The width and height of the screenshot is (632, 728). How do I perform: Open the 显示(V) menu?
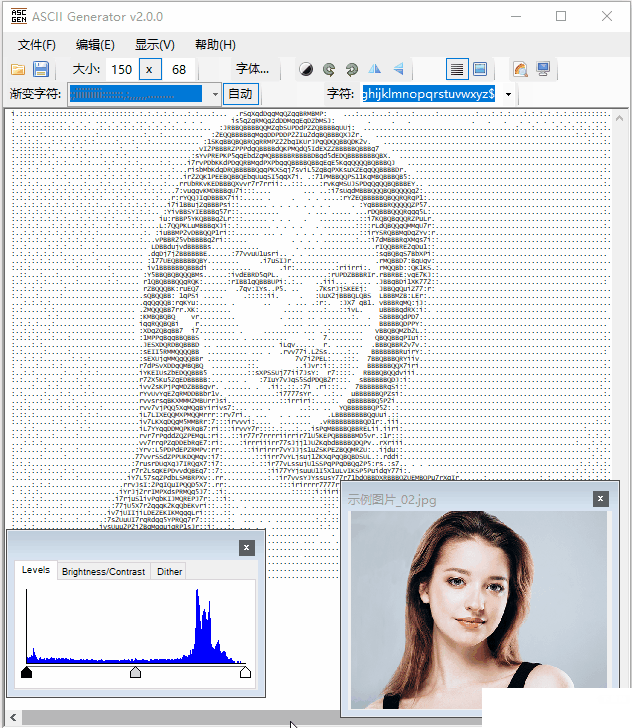pyautogui.click(x=155, y=45)
